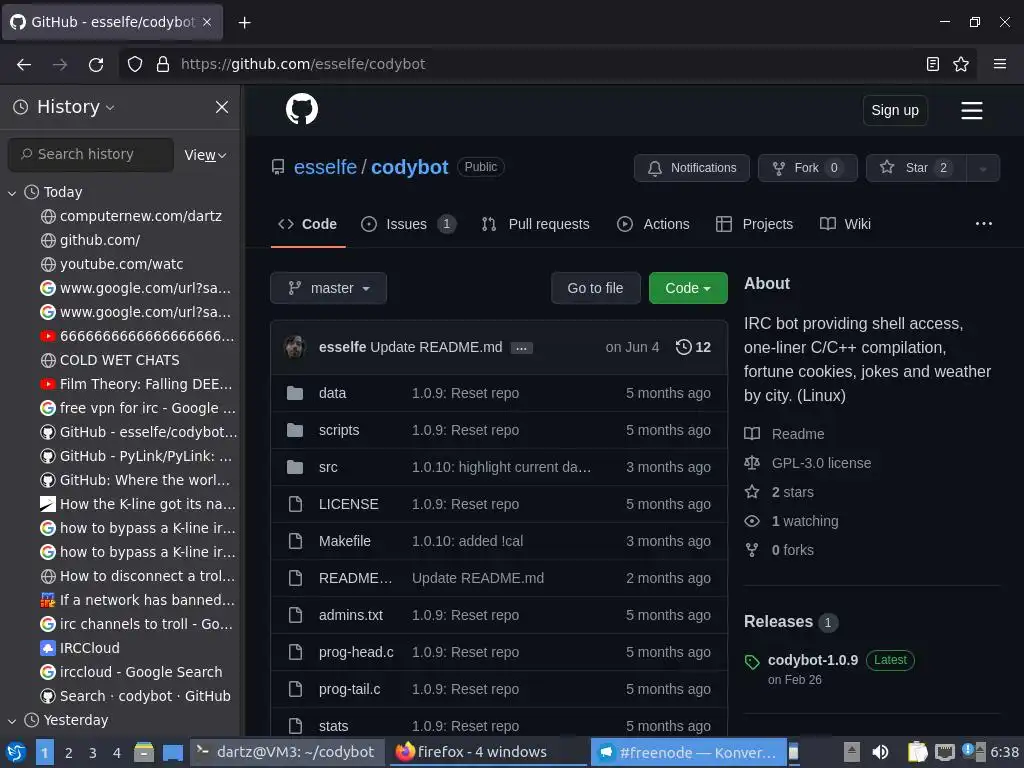Click the site security padlock icon
1024x768 pixels.
point(163,64)
